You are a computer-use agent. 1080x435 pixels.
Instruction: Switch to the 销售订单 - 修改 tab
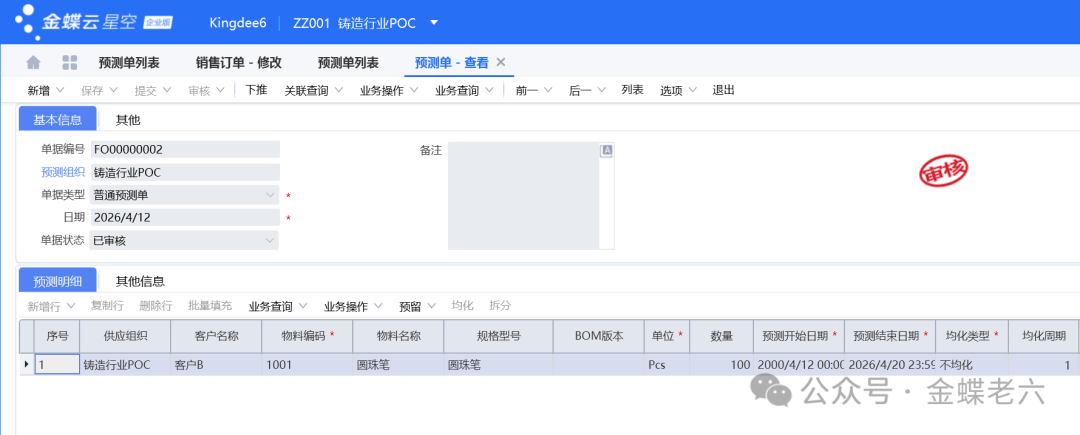(x=238, y=62)
